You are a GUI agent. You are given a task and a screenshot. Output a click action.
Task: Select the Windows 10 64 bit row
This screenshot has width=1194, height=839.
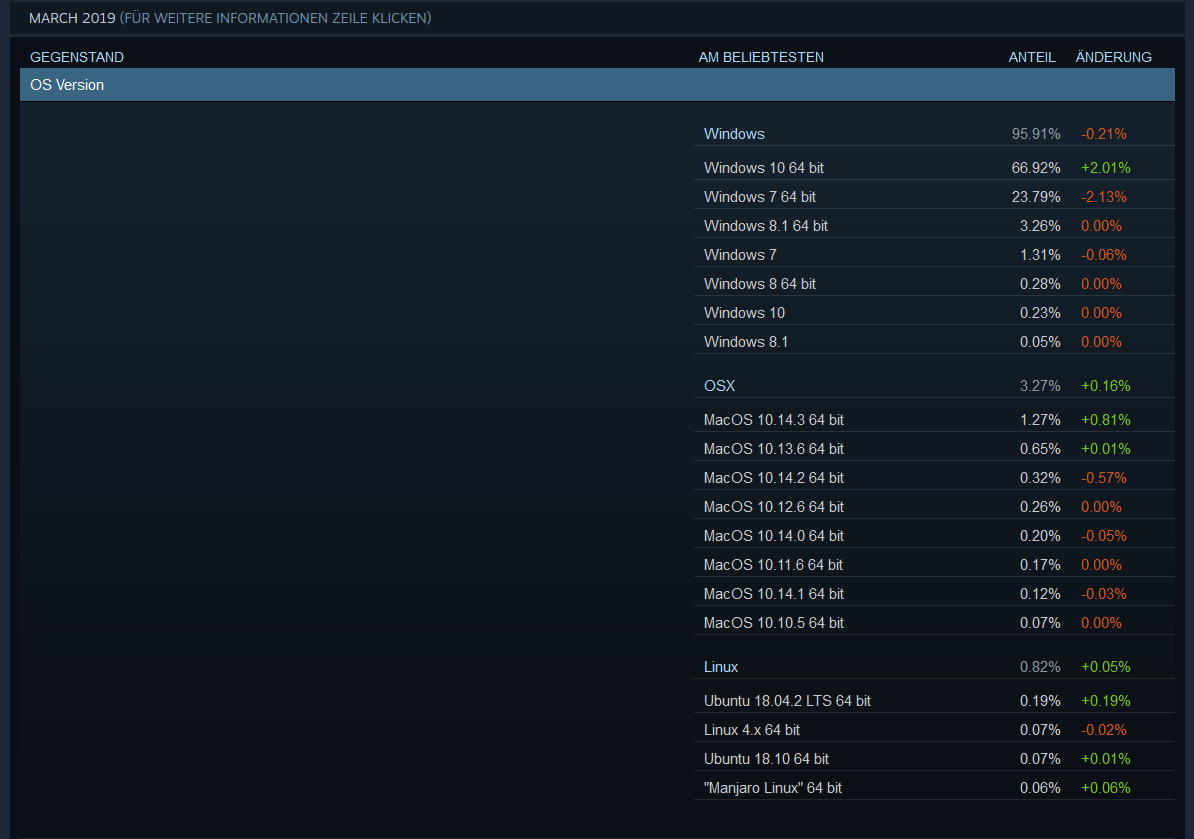[934, 167]
